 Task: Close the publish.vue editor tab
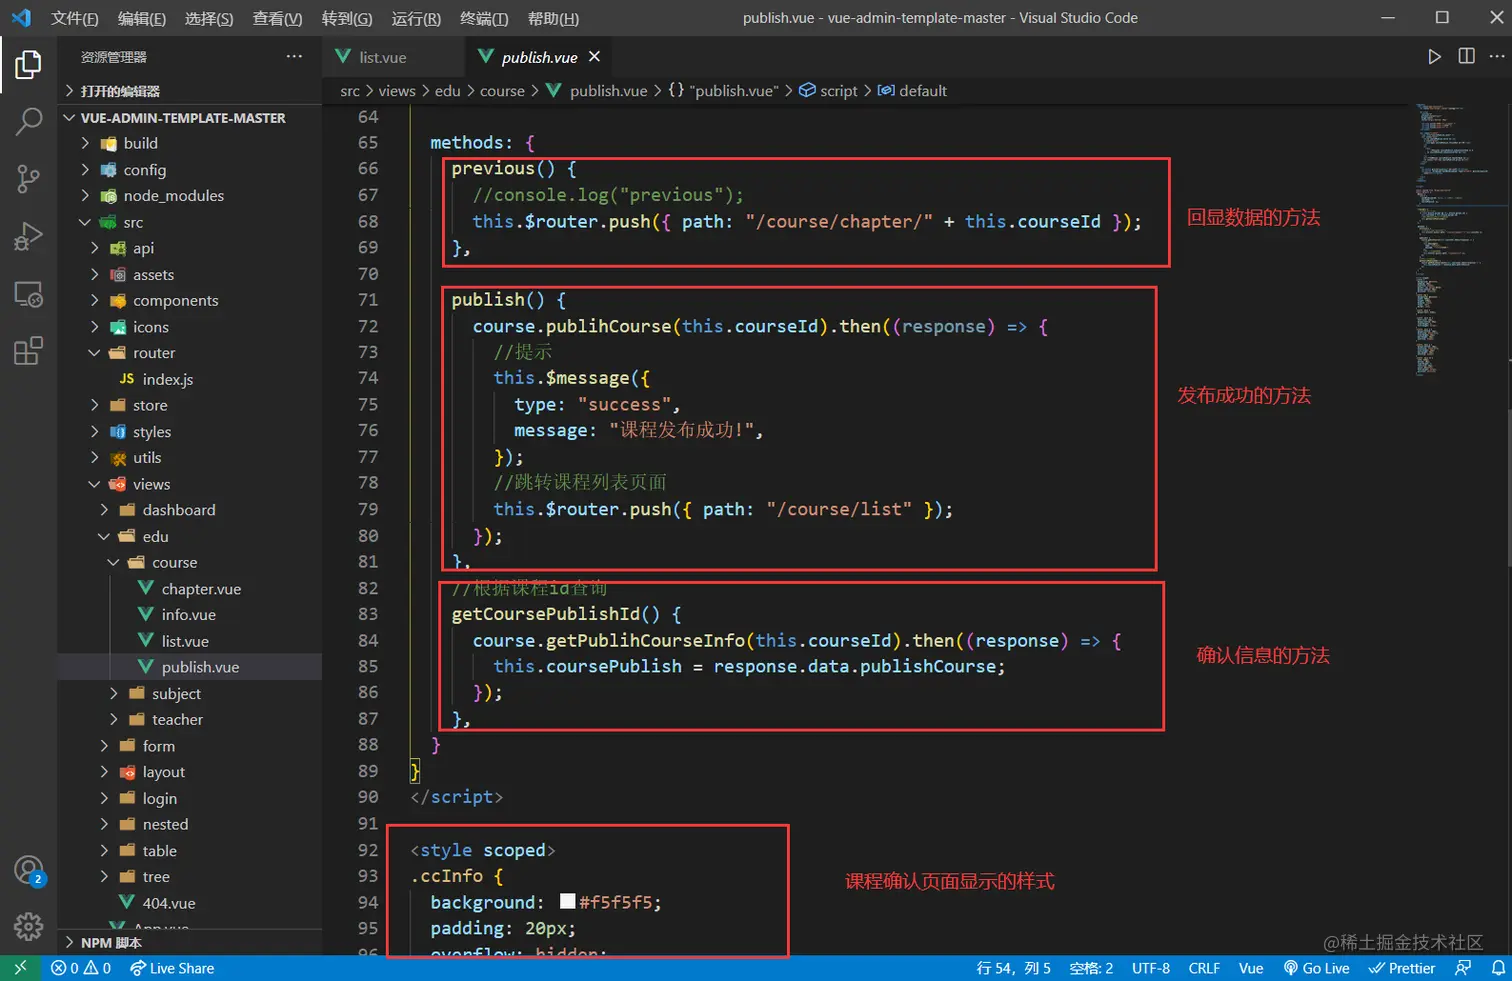(x=594, y=57)
